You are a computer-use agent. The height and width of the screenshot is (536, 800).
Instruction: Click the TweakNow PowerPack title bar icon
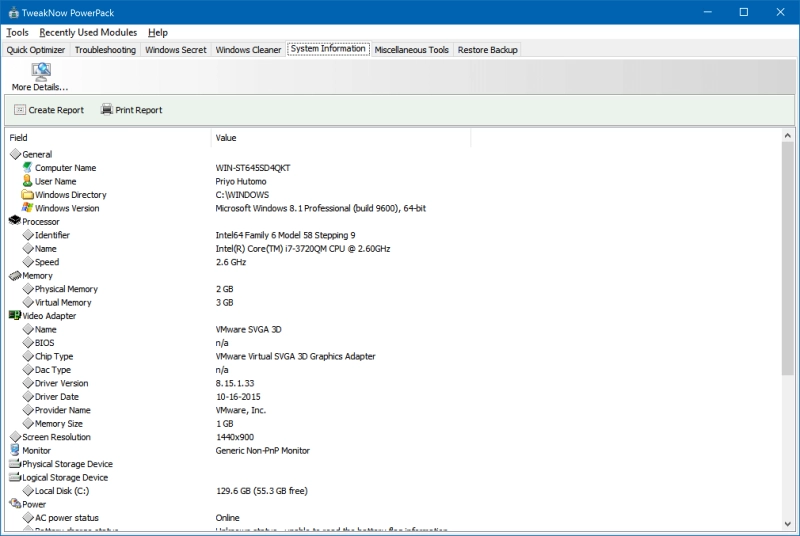pyautogui.click(x=14, y=13)
